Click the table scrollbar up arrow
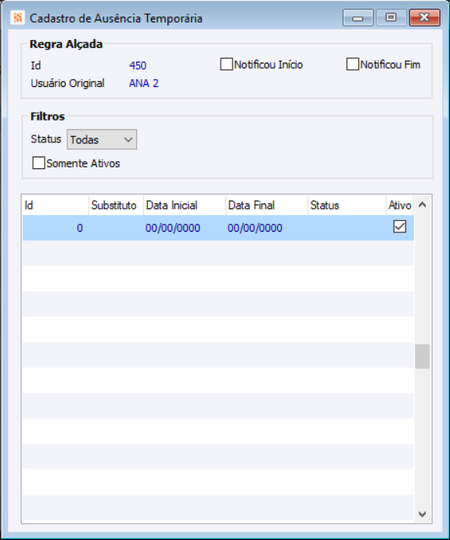This screenshot has width=450, height=540. point(422,205)
